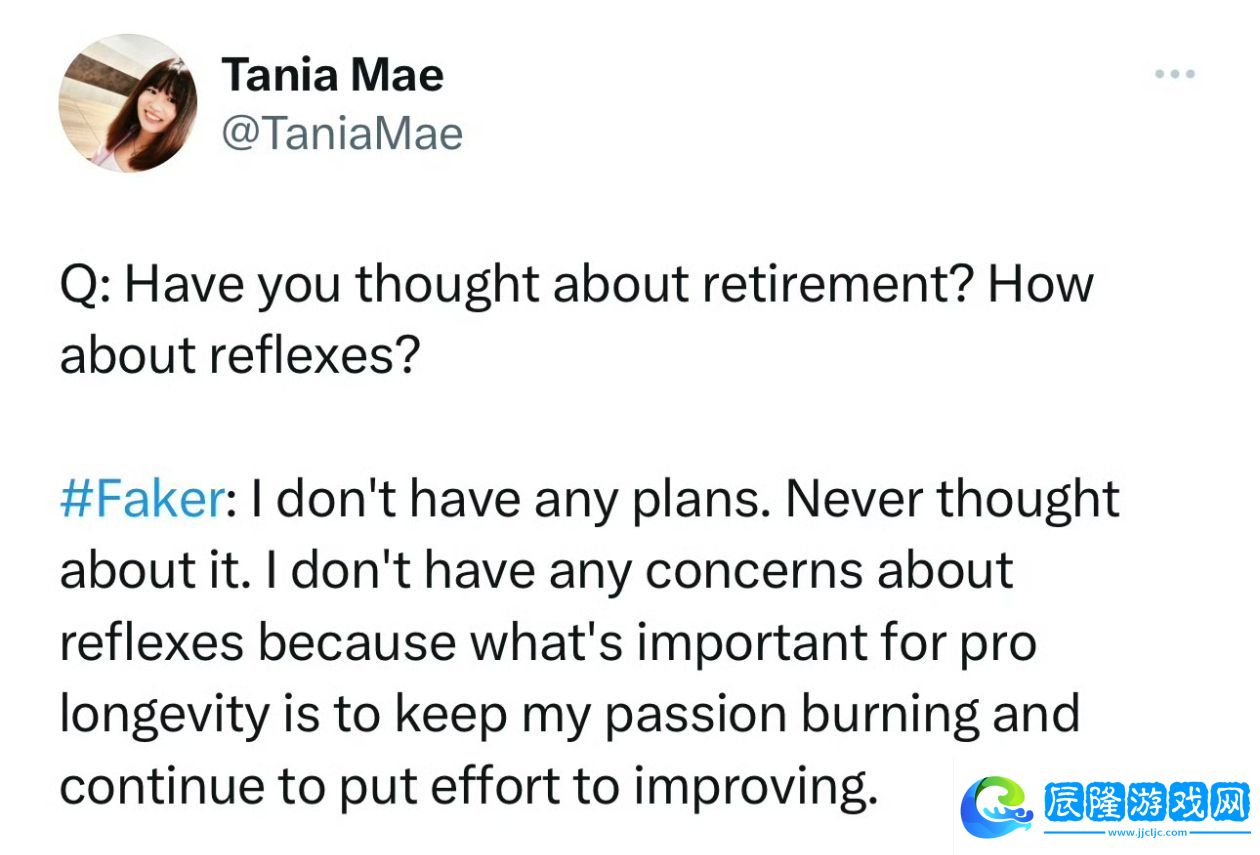Open the three-dot more options menu
The height and width of the screenshot is (855, 1260).
point(1174,74)
